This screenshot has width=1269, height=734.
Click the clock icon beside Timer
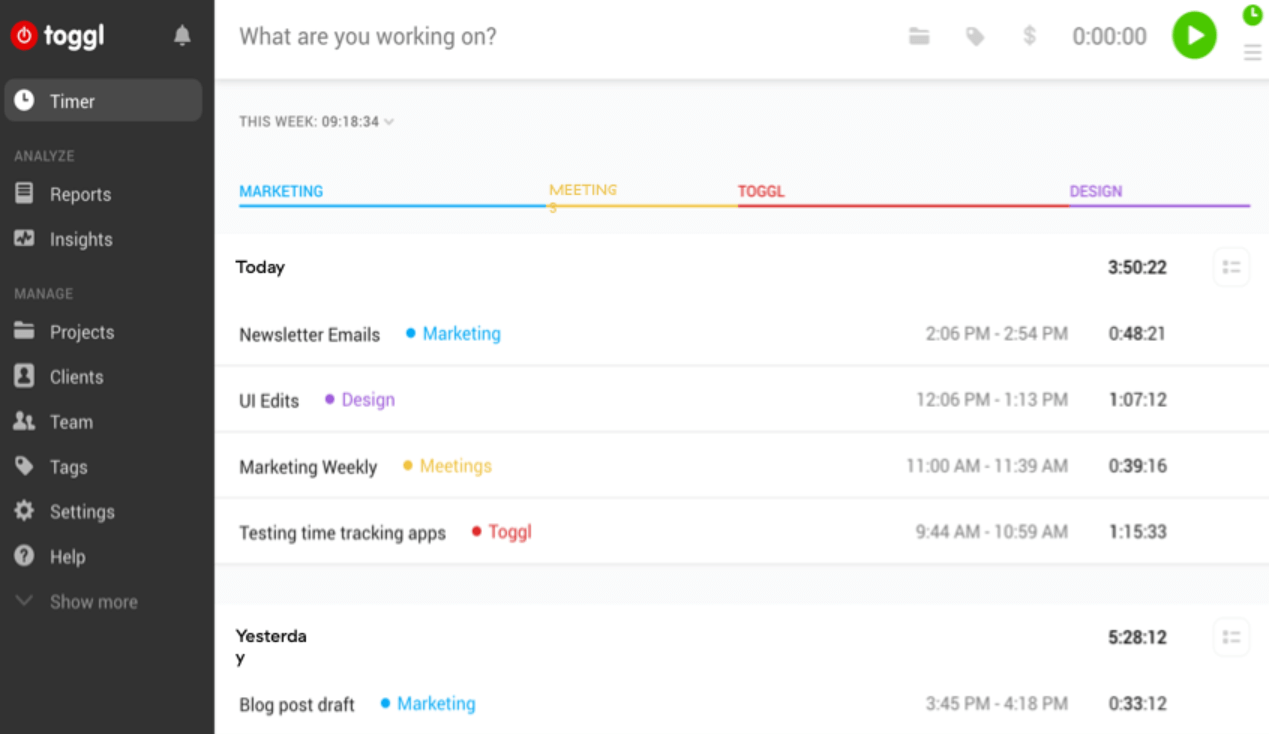click(x=24, y=101)
